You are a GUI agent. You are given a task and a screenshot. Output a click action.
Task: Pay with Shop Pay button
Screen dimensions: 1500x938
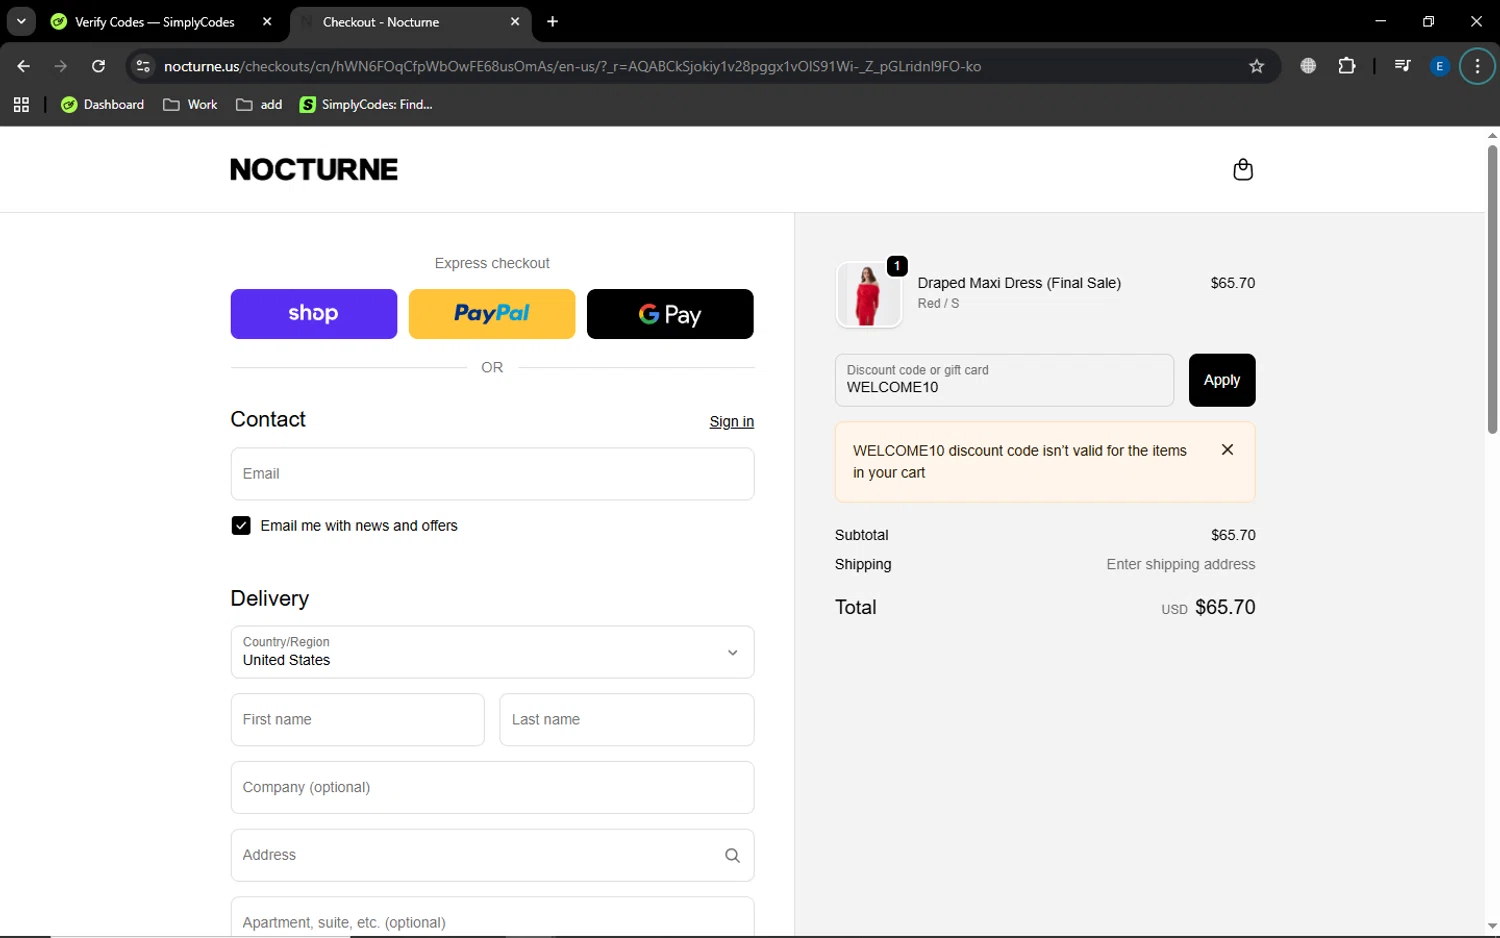[314, 314]
